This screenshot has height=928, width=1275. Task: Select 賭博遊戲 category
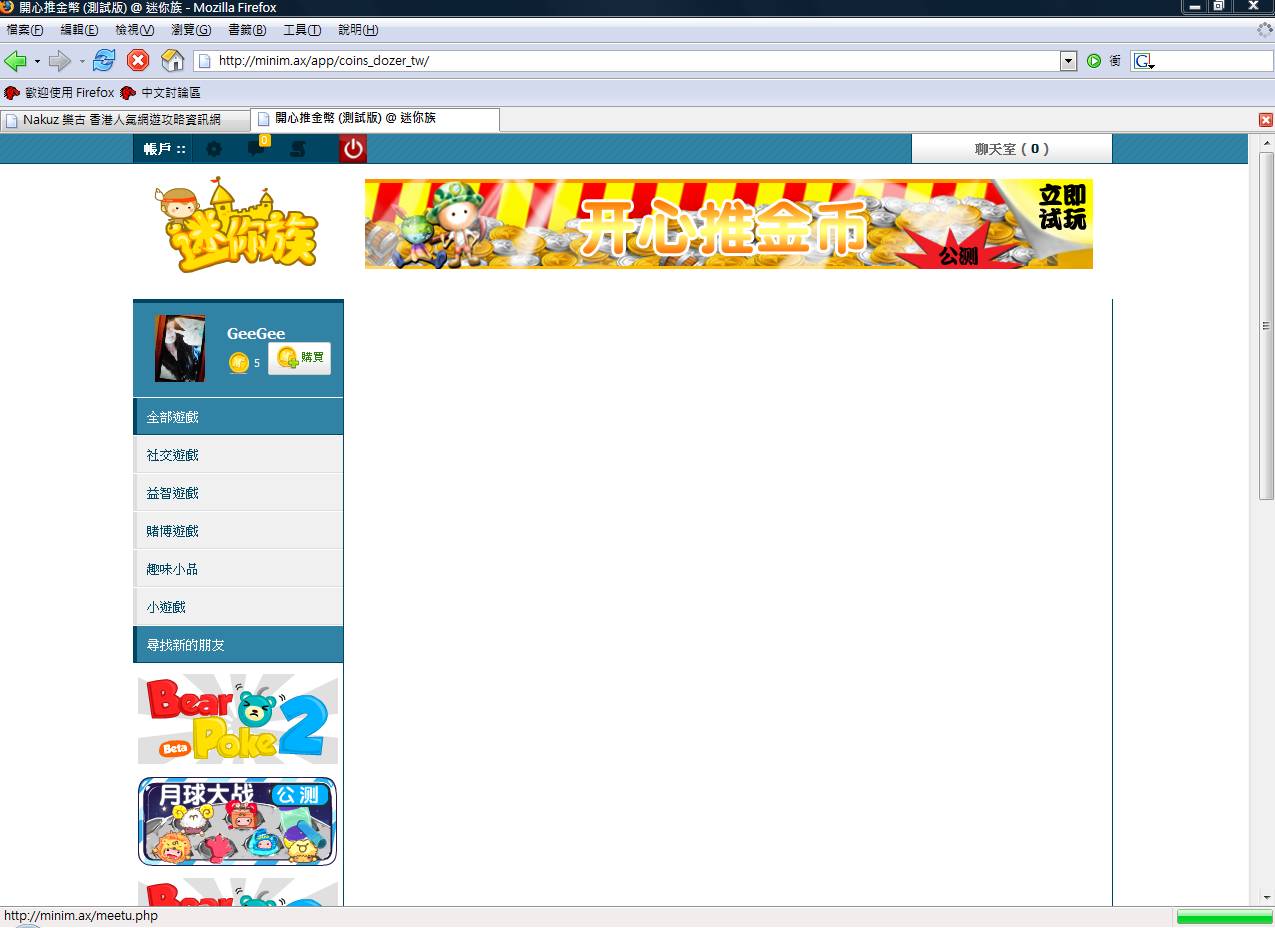click(x=238, y=531)
